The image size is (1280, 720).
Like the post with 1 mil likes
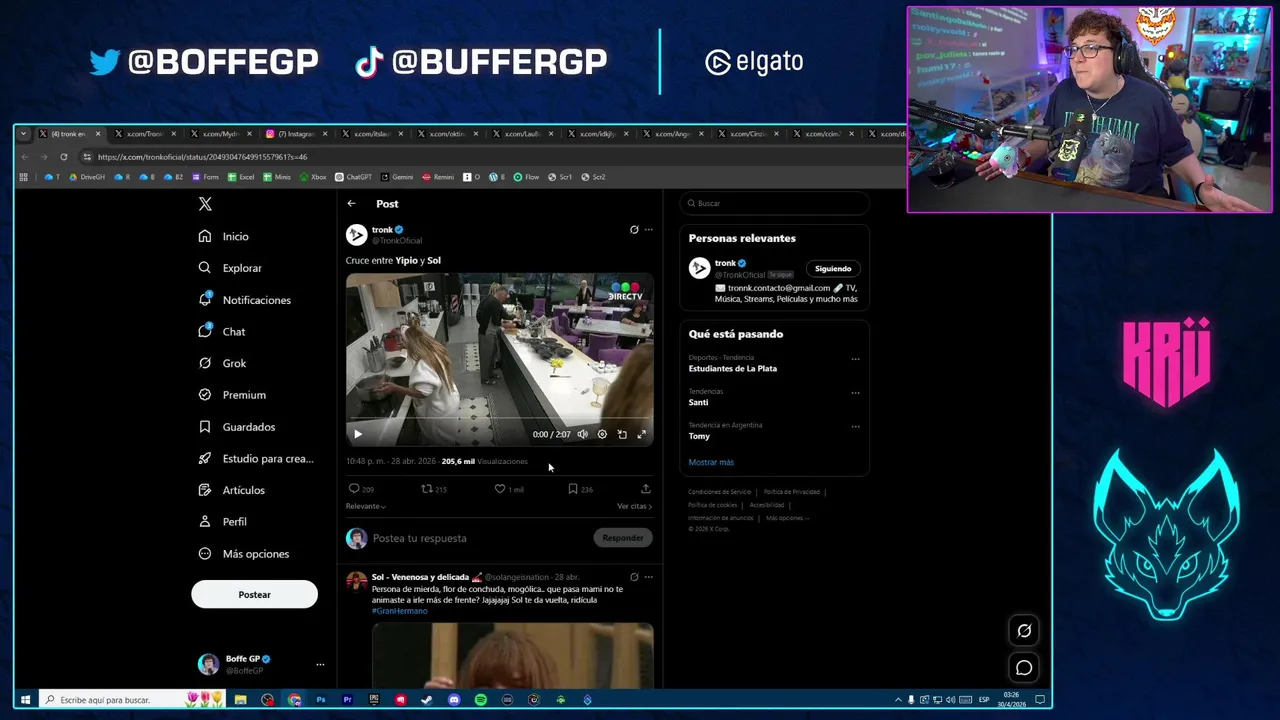(x=500, y=489)
